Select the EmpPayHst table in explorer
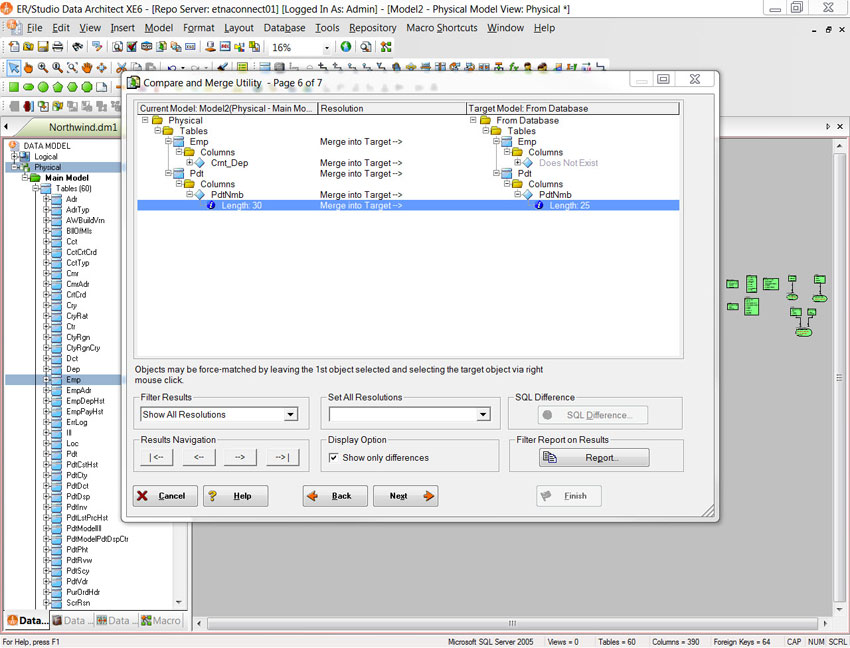850x648 pixels. (85, 412)
